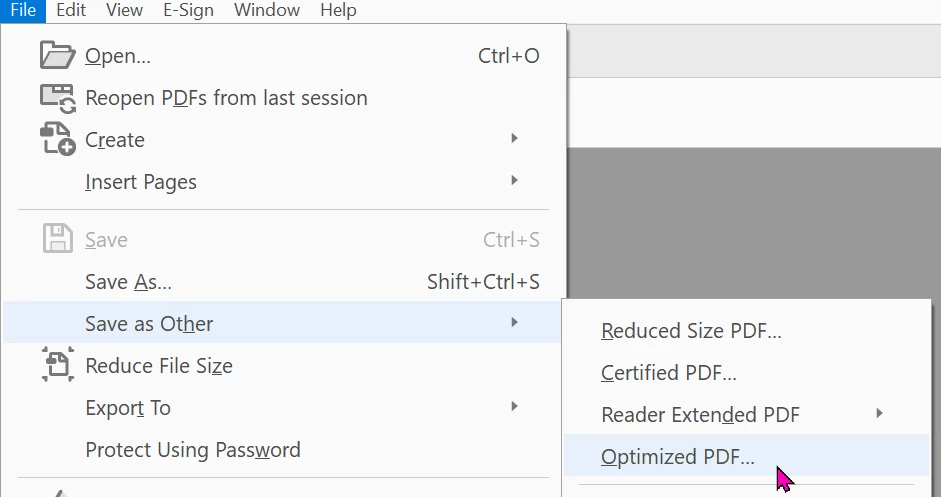941x497 pixels.
Task: Click the Create PDF icon
Action: 57,139
